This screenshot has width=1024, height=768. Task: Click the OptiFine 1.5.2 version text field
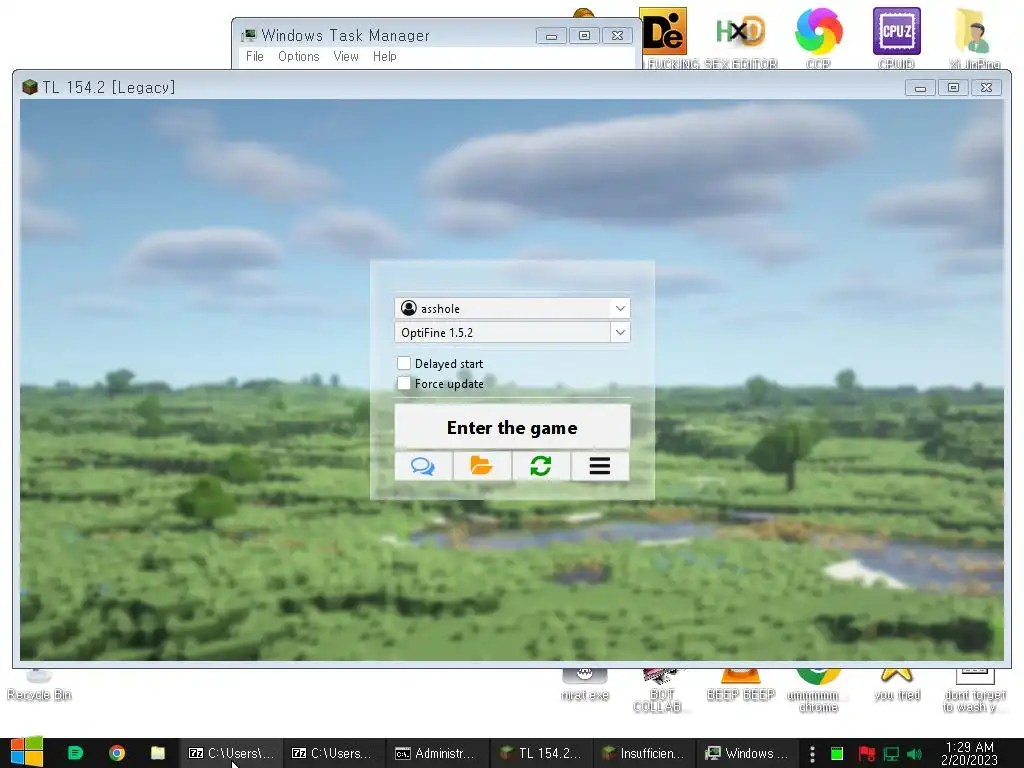click(503, 332)
